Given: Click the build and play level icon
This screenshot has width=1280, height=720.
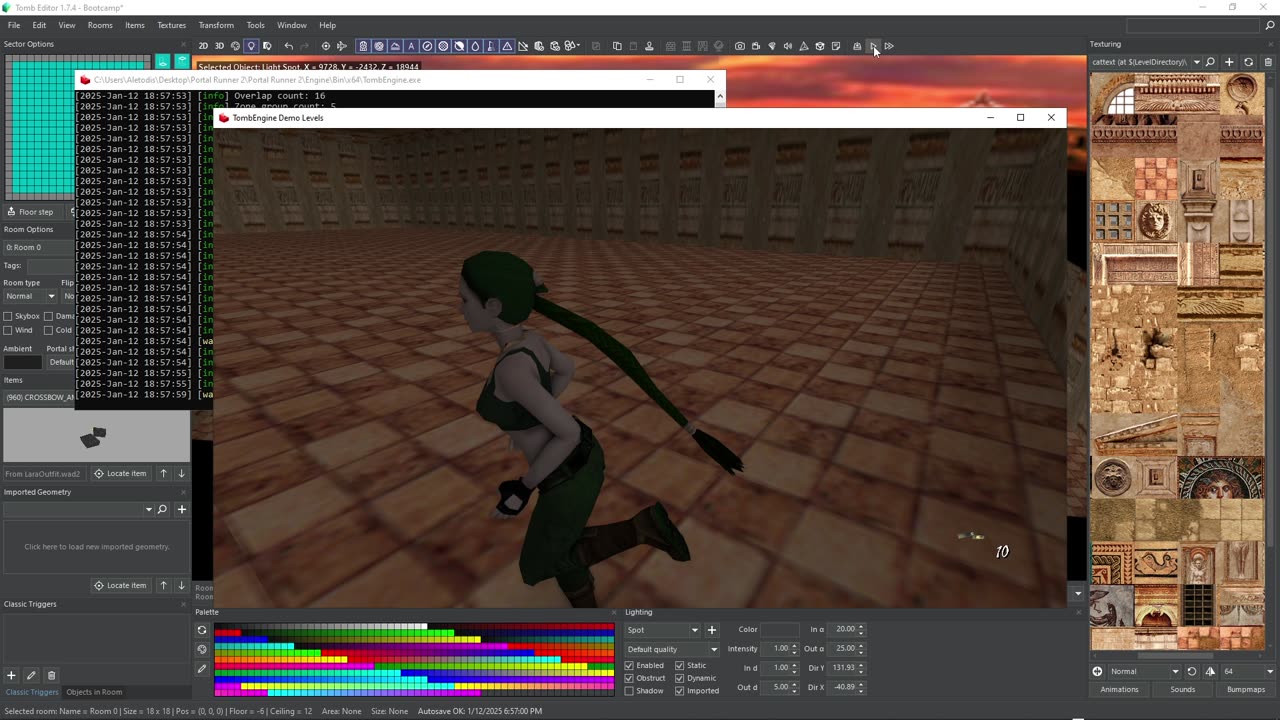Looking at the screenshot, I should (874, 46).
